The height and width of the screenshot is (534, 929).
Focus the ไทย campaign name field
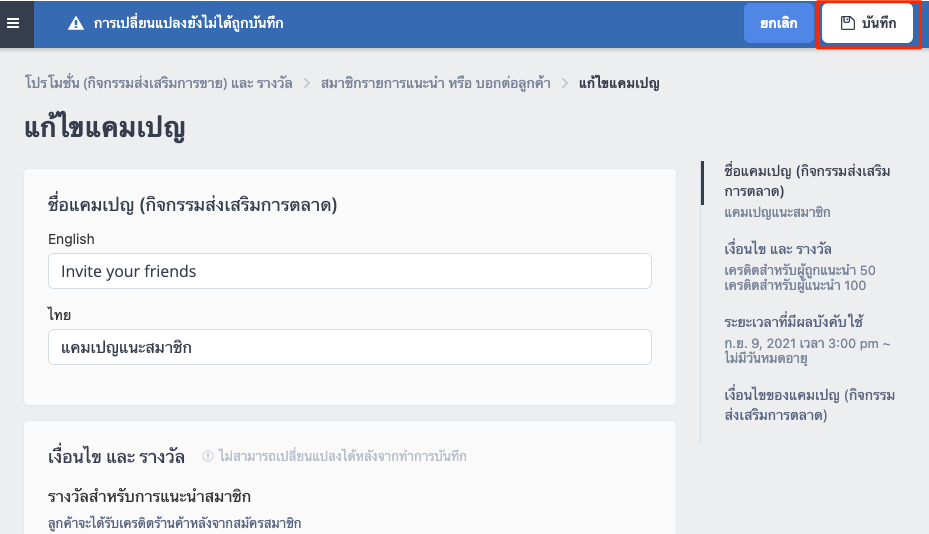tap(350, 347)
